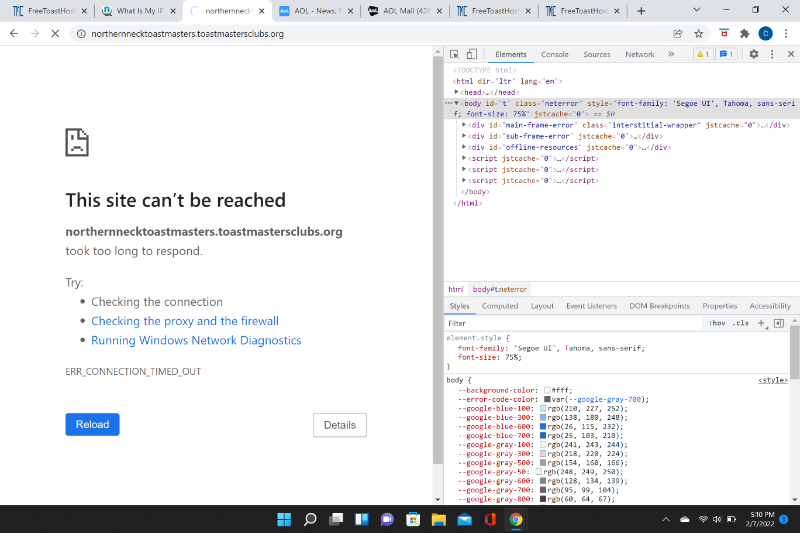Click the address bar URL
Screen dimensions: 800x533
click(x=187, y=34)
